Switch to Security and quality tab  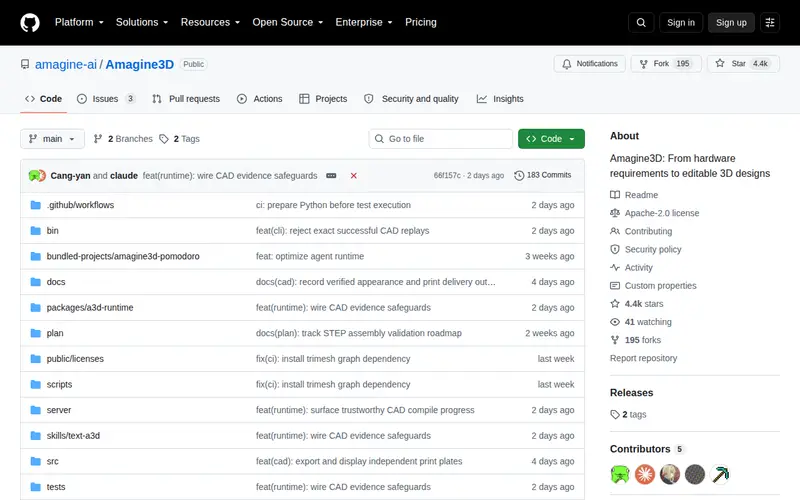tap(411, 99)
